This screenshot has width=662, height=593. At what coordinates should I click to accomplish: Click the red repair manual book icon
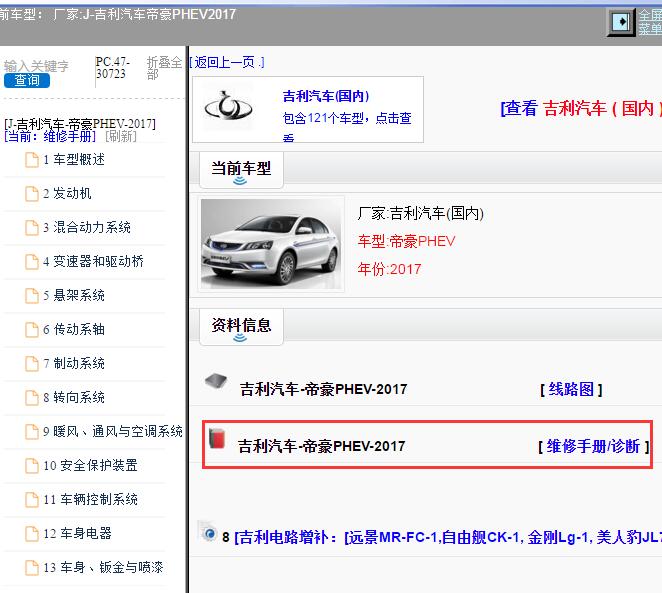click(217, 438)
